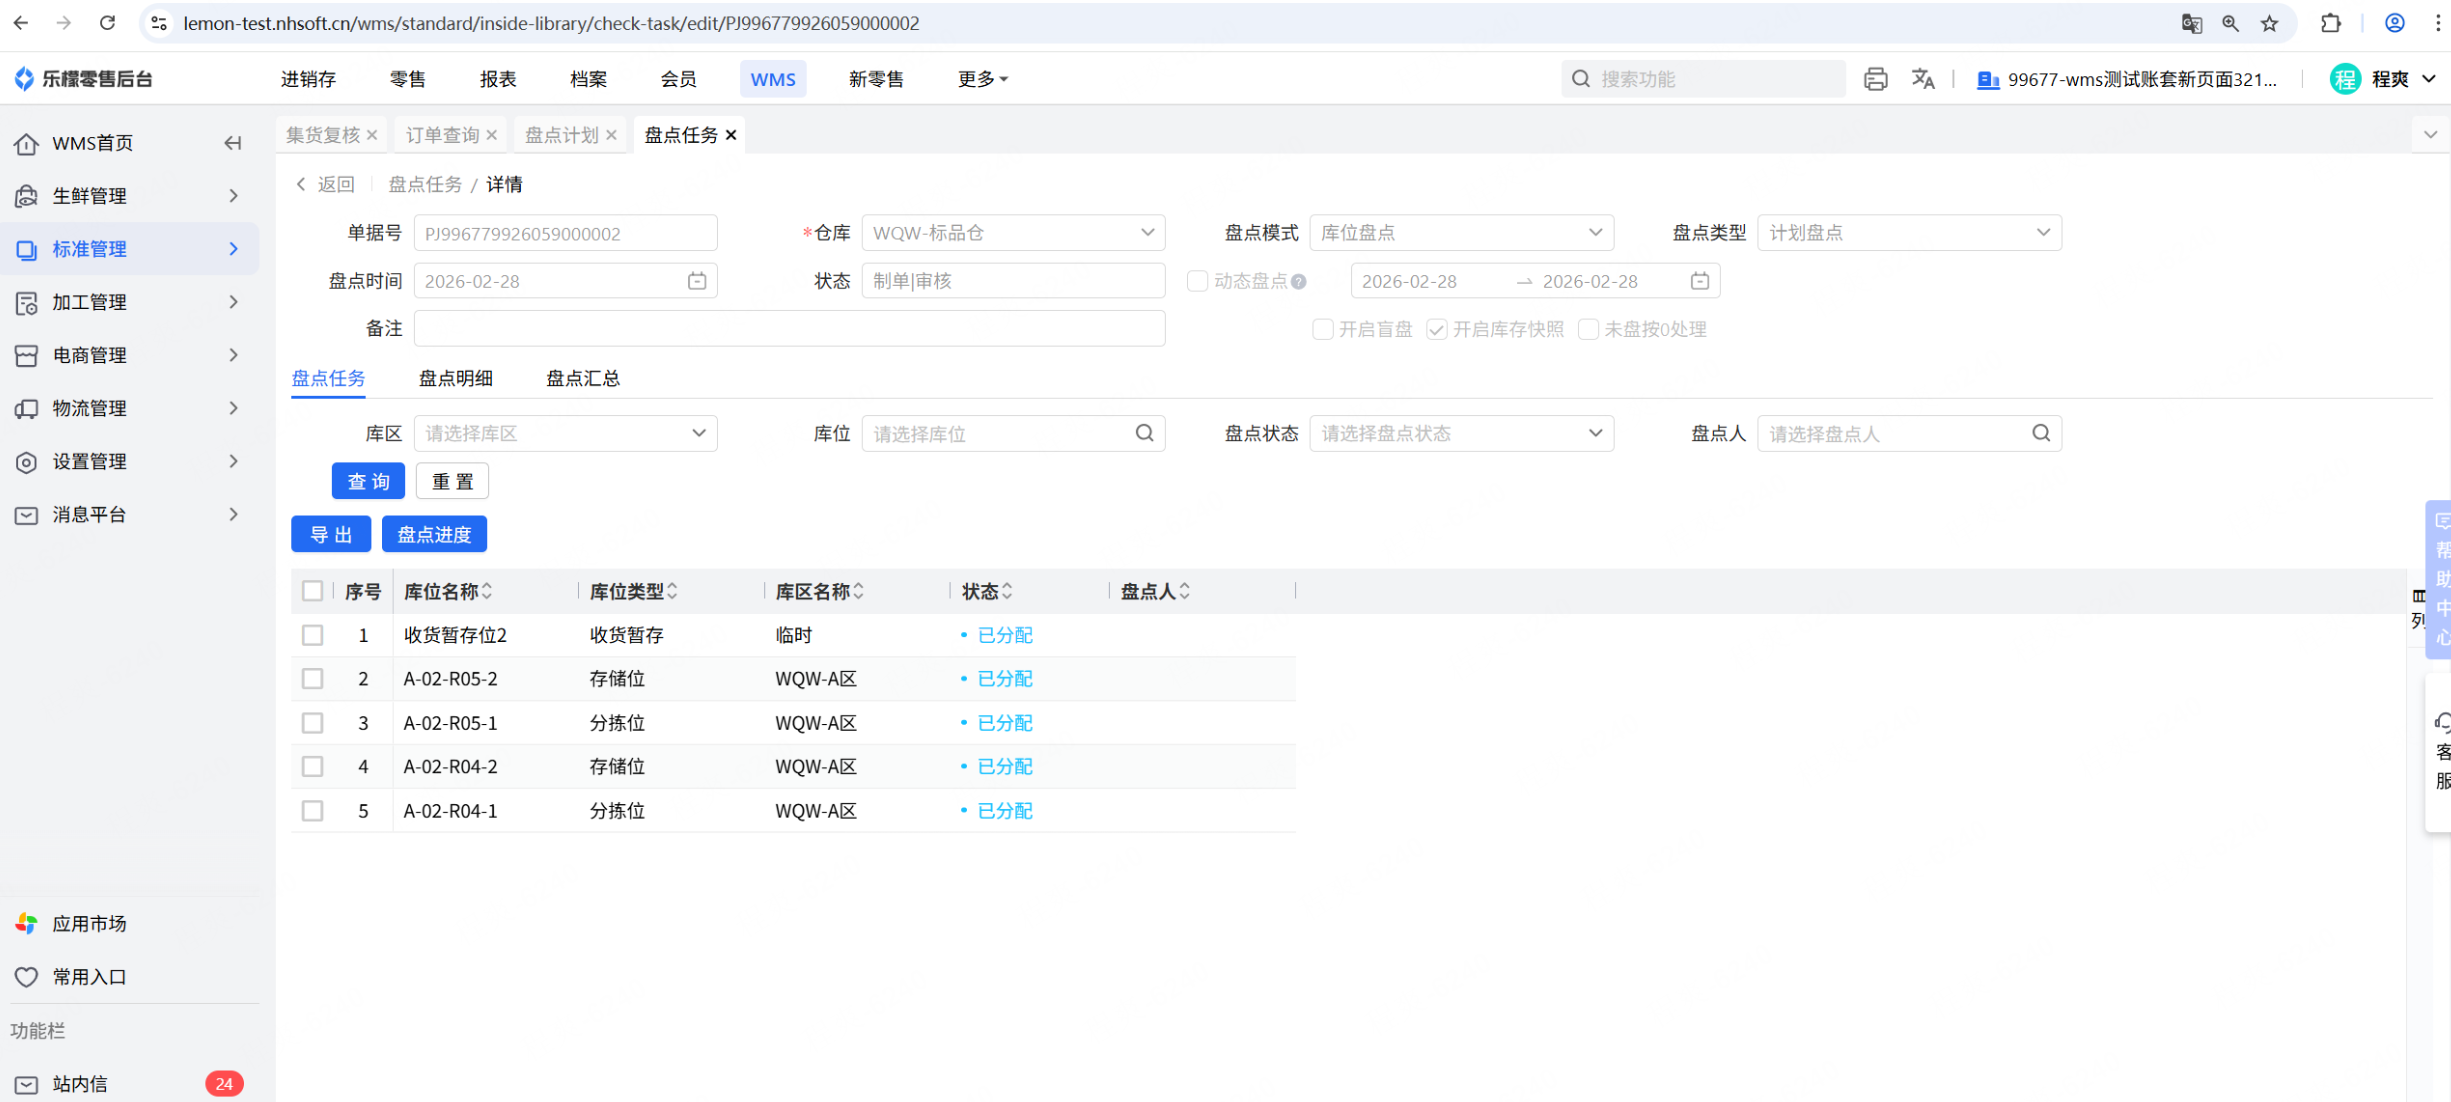Open the calendar icon in 盘点时间 field

(x=697, y=281)
